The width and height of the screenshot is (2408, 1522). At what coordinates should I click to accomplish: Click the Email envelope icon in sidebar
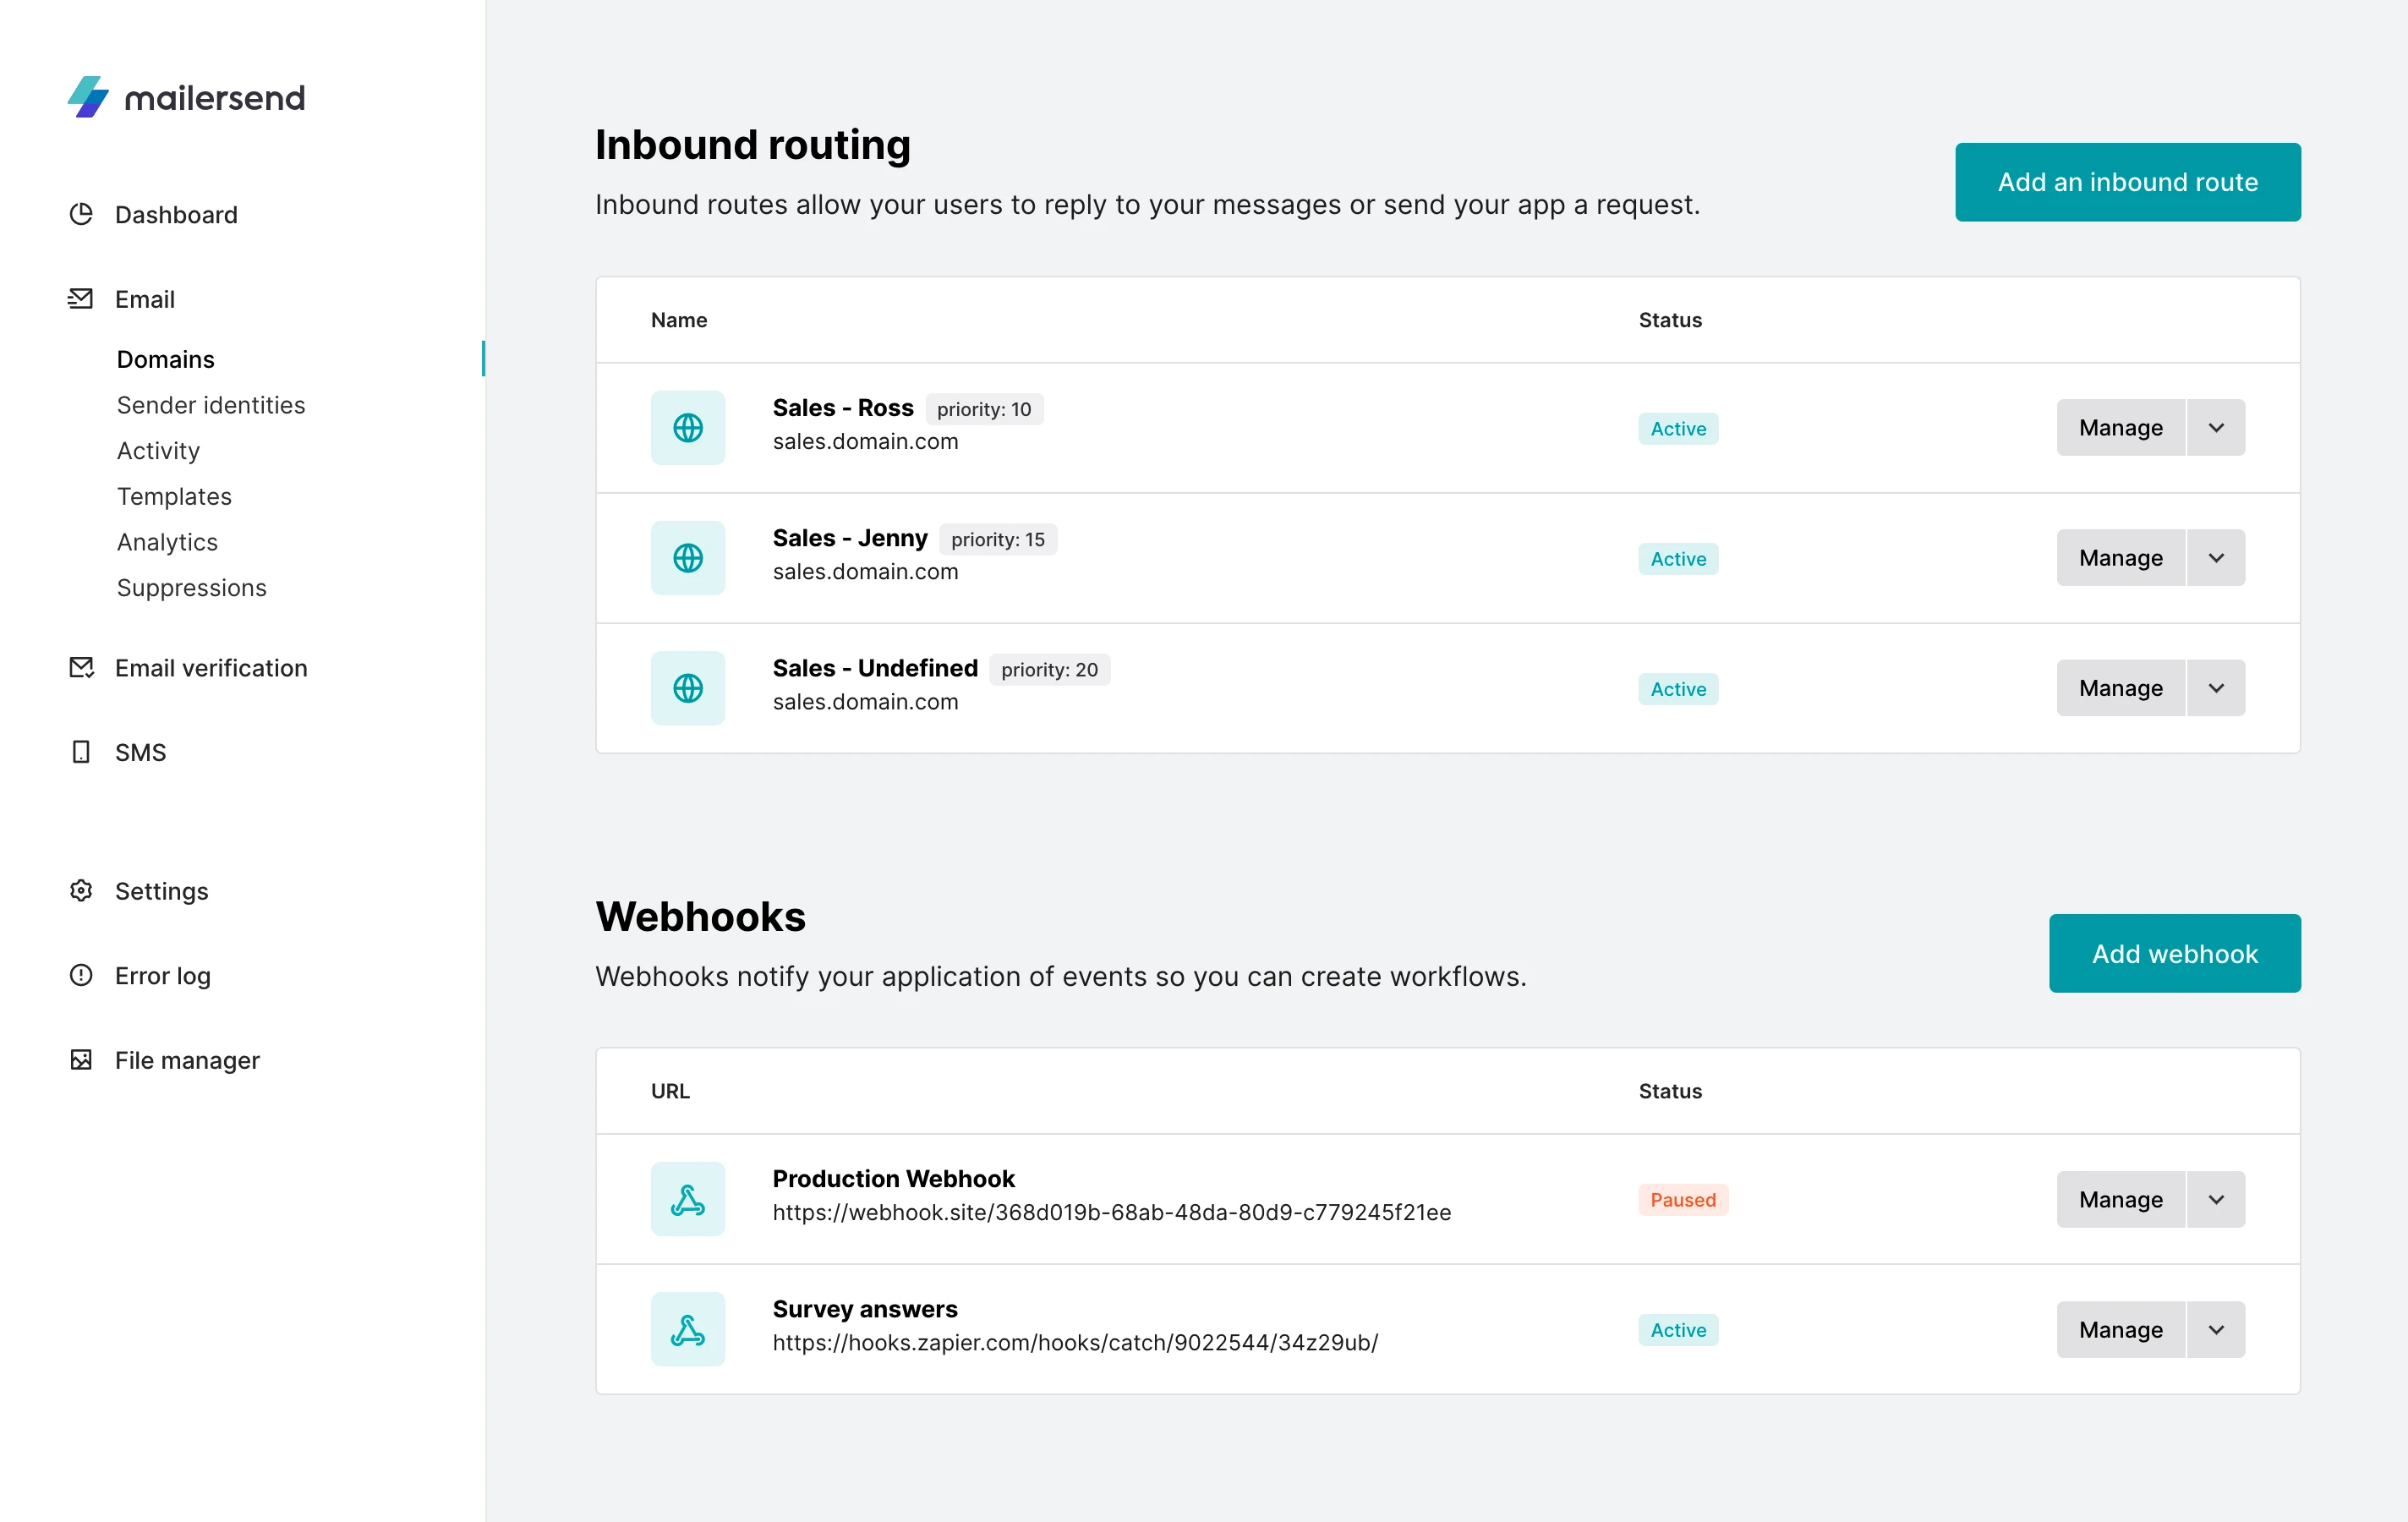(81, 299)
